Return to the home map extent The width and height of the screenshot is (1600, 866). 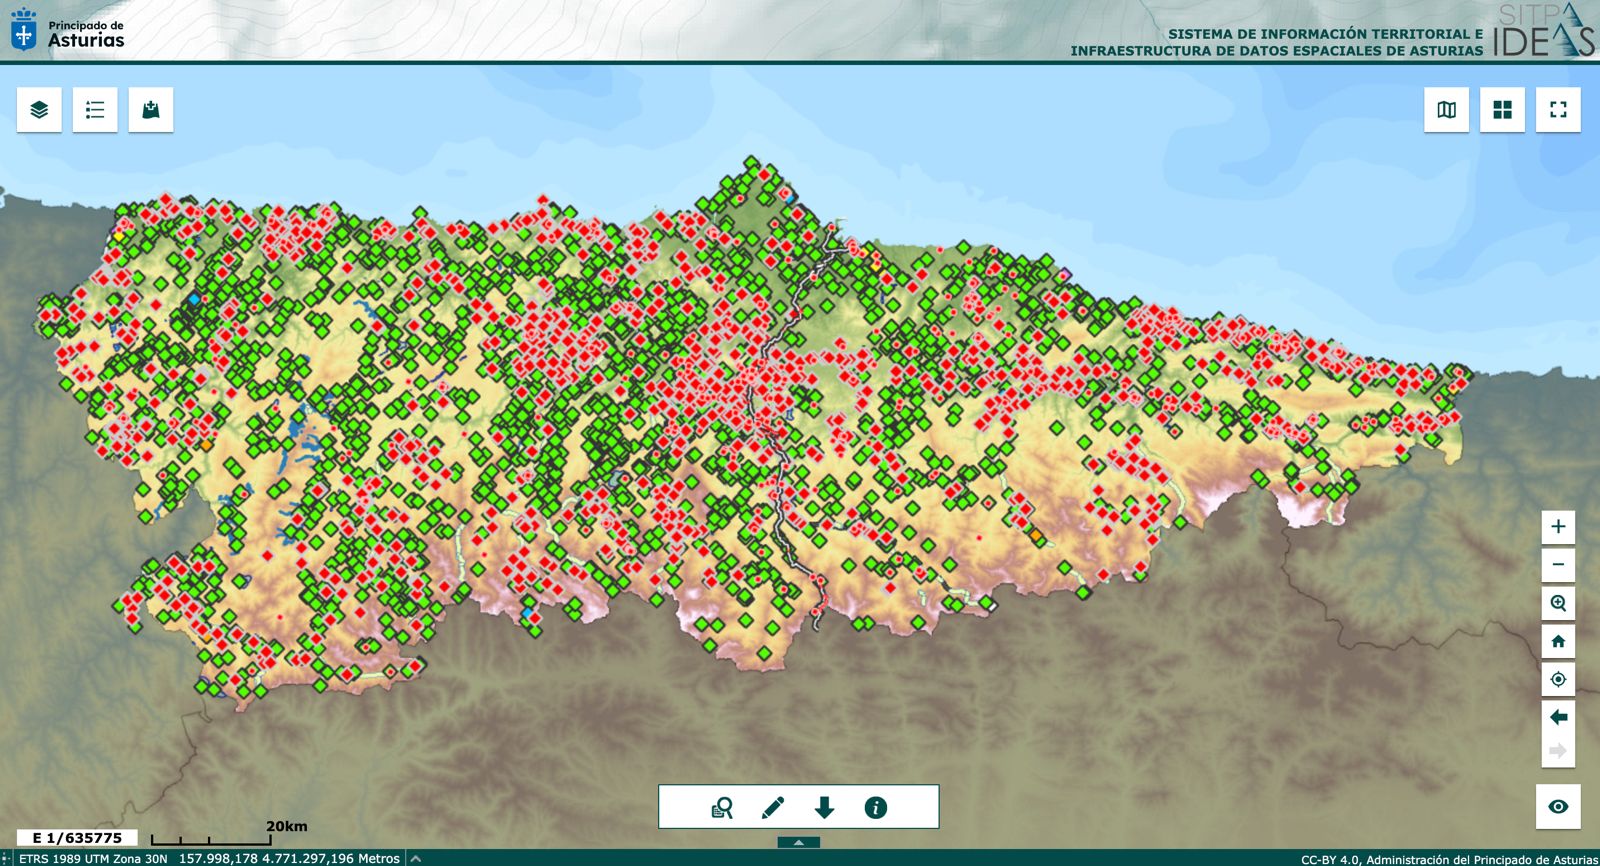point(1558,641)
